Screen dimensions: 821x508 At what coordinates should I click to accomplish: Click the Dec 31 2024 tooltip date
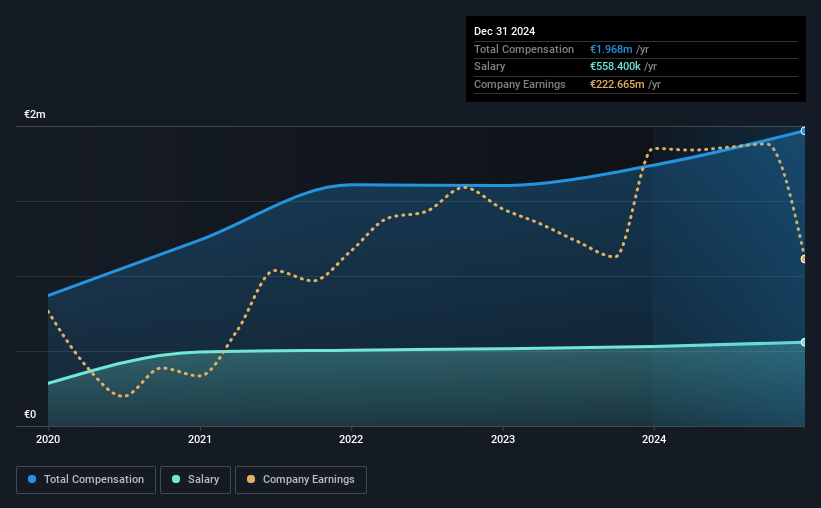(504, 31)
